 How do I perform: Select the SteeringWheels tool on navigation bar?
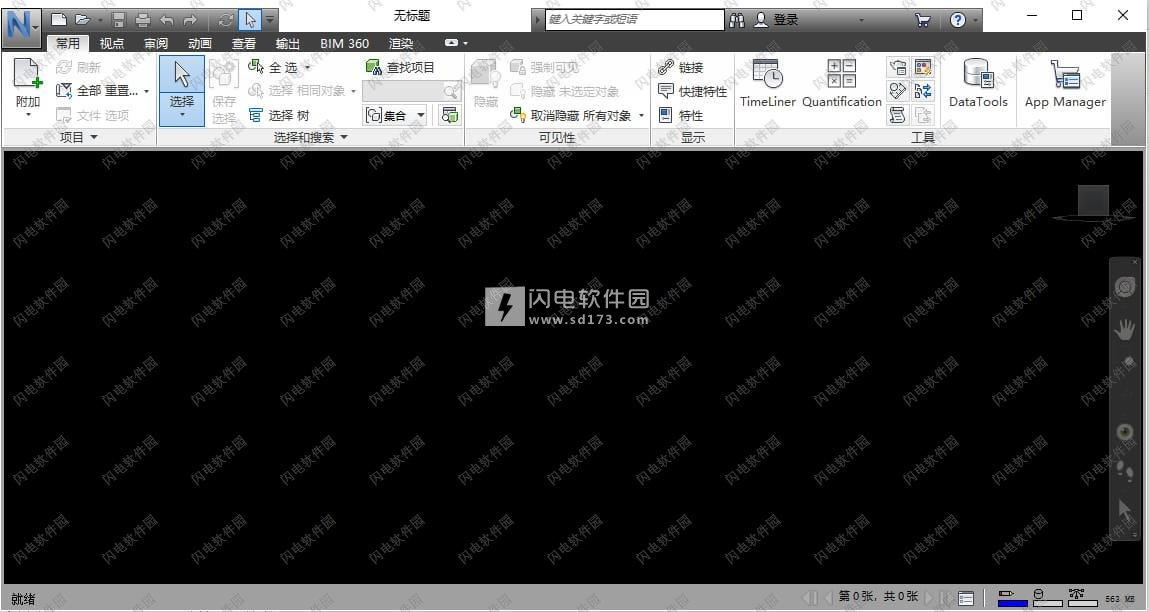[1125, 287]
